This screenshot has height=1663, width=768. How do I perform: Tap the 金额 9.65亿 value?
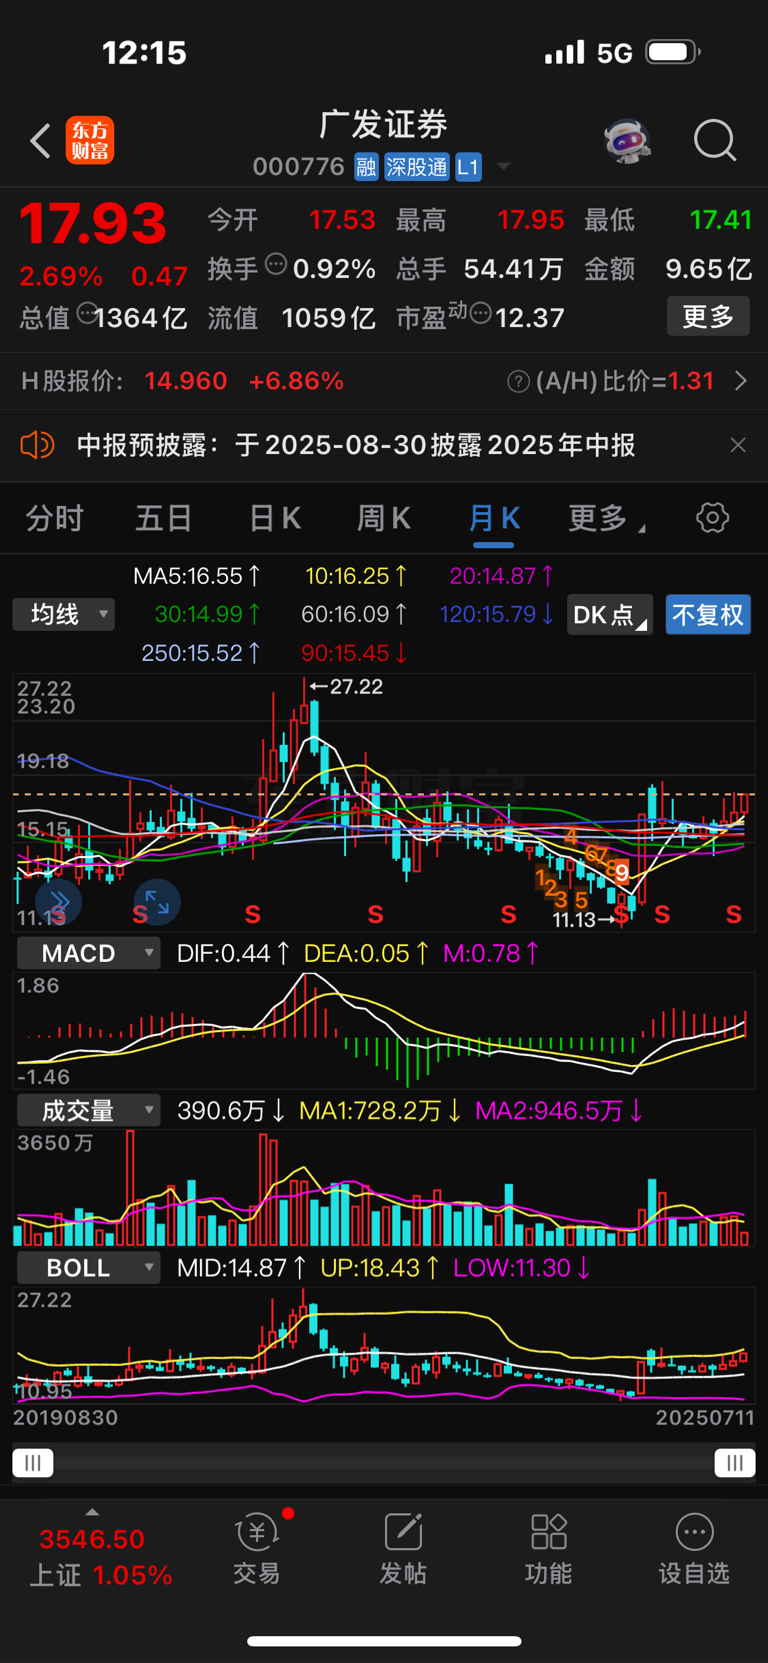(x=708, y=269)
